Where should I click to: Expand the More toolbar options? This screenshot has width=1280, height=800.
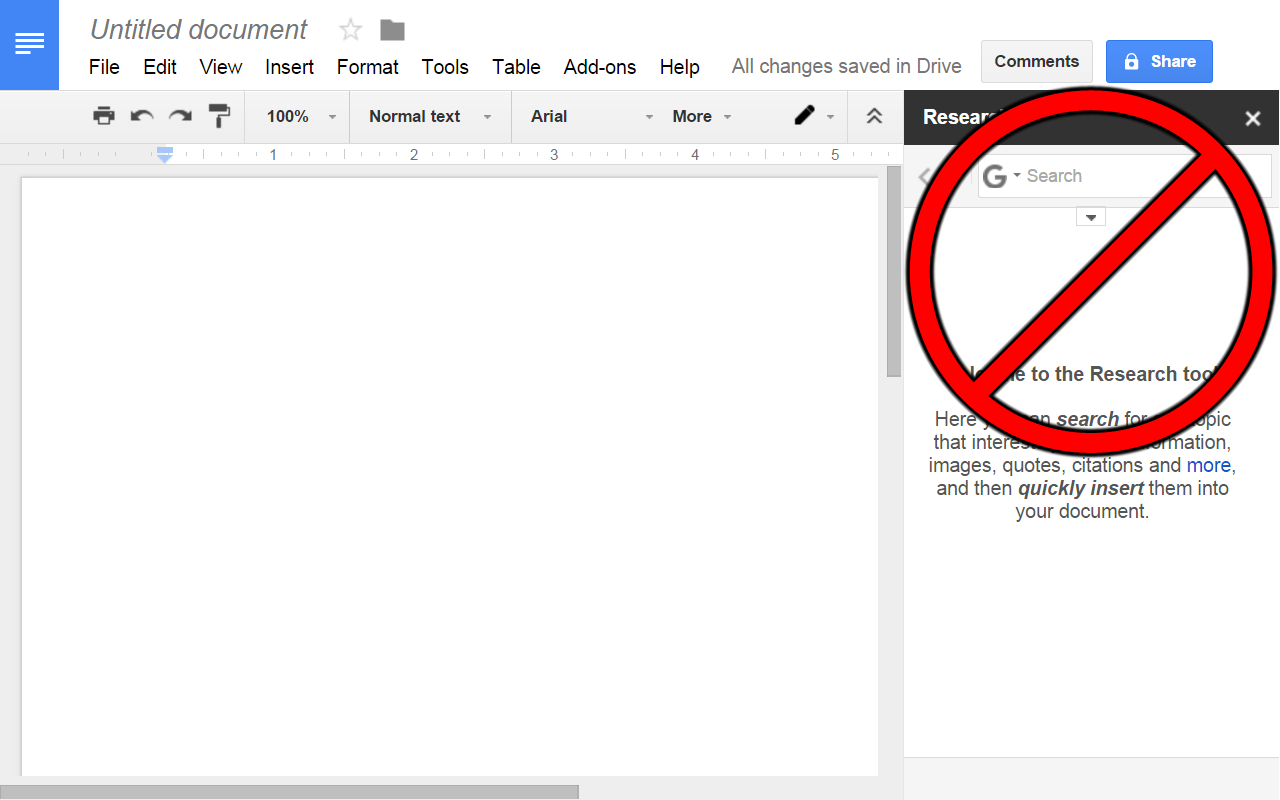(702, 116)
